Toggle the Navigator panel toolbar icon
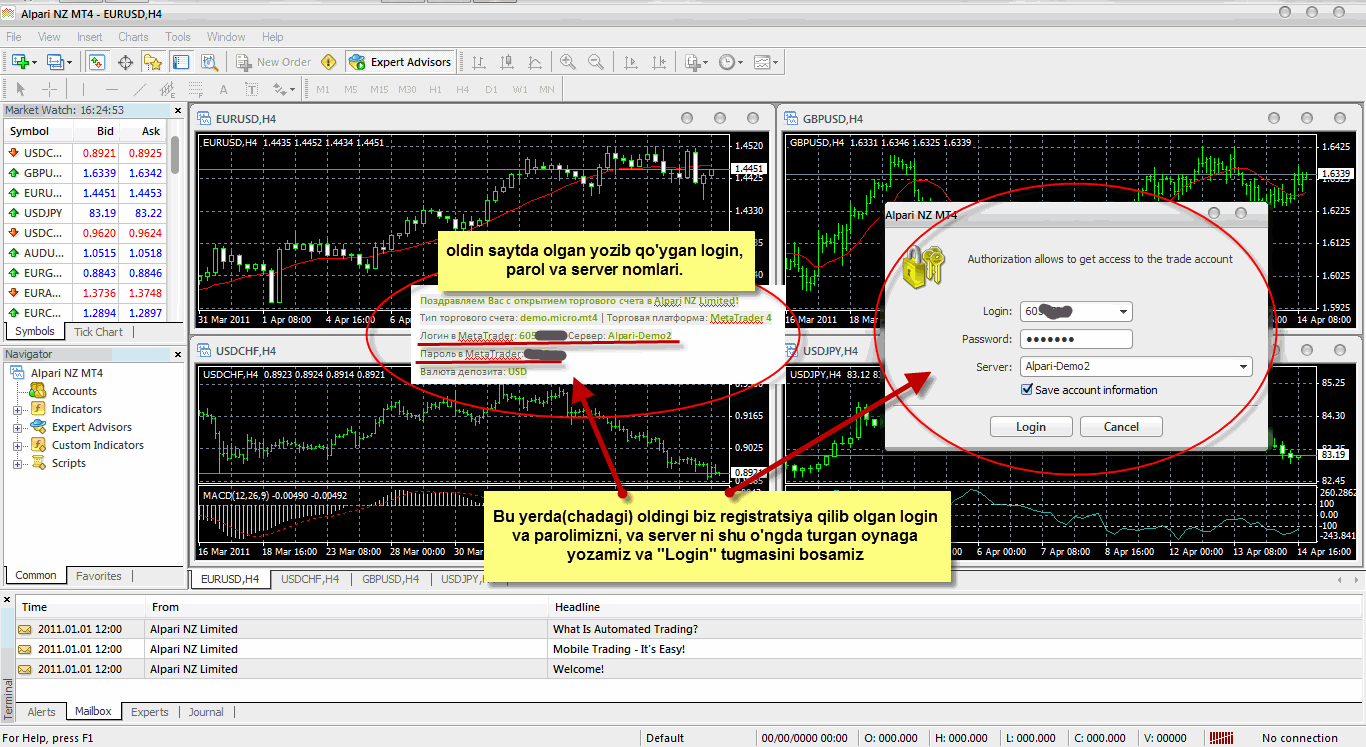 (153, 62)
